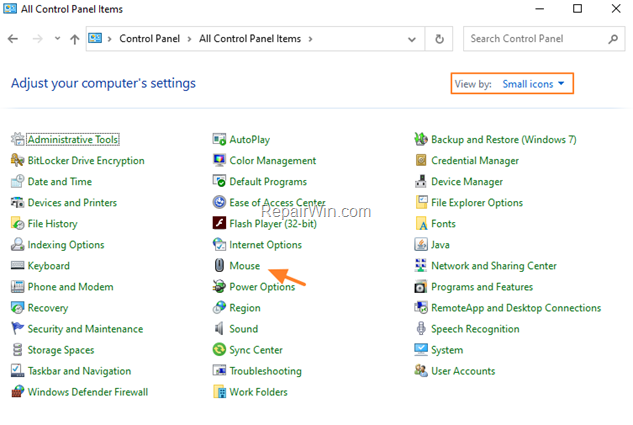The width and height of the screenshot is (633, 425).
Task: Click the Phone and Modem icon
Action: (17, 287)
